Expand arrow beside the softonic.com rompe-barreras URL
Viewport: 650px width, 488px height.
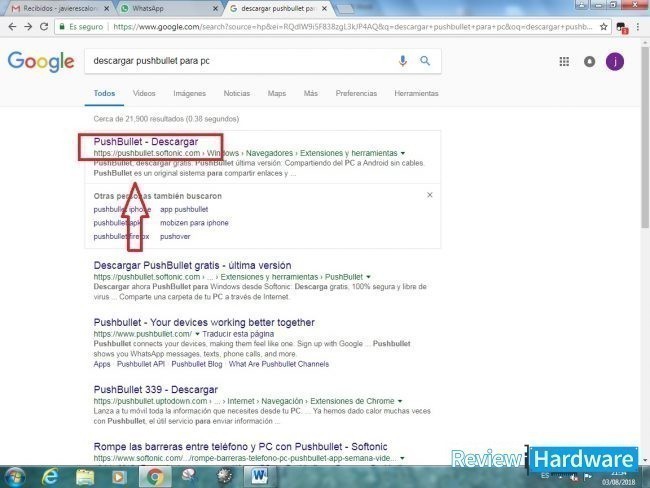[x=402, y=459]
